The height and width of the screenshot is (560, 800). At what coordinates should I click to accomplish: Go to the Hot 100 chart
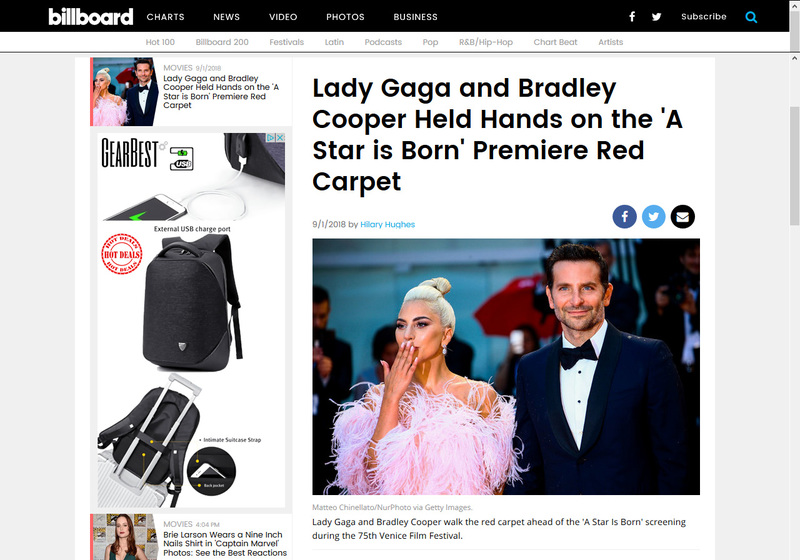pyautogui.click(x=160, y=42)
